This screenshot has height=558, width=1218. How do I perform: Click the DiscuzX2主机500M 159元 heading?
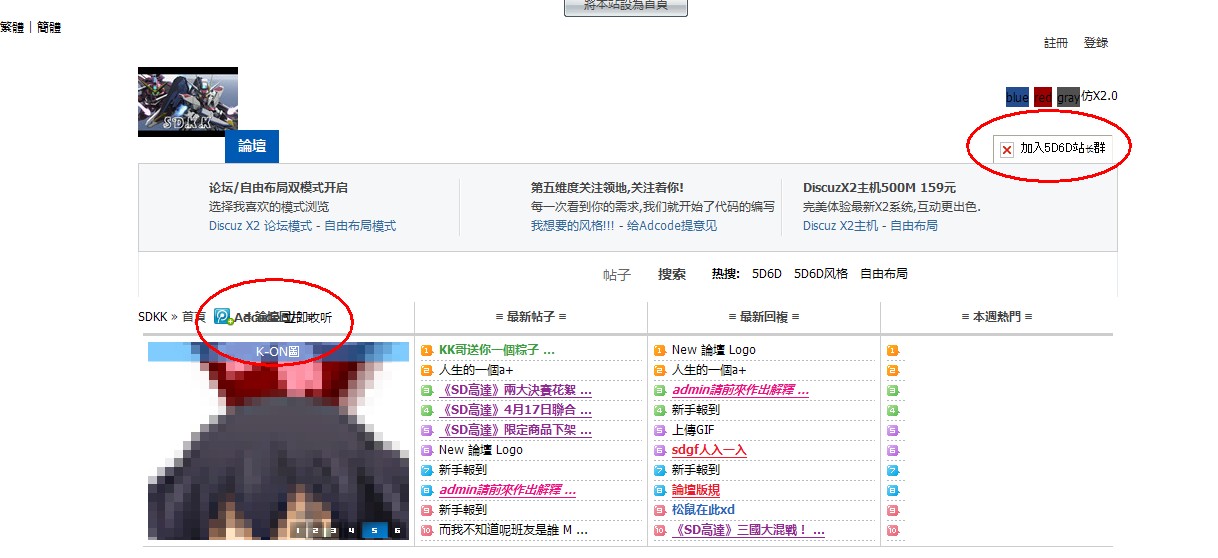(x=880, y=188)
